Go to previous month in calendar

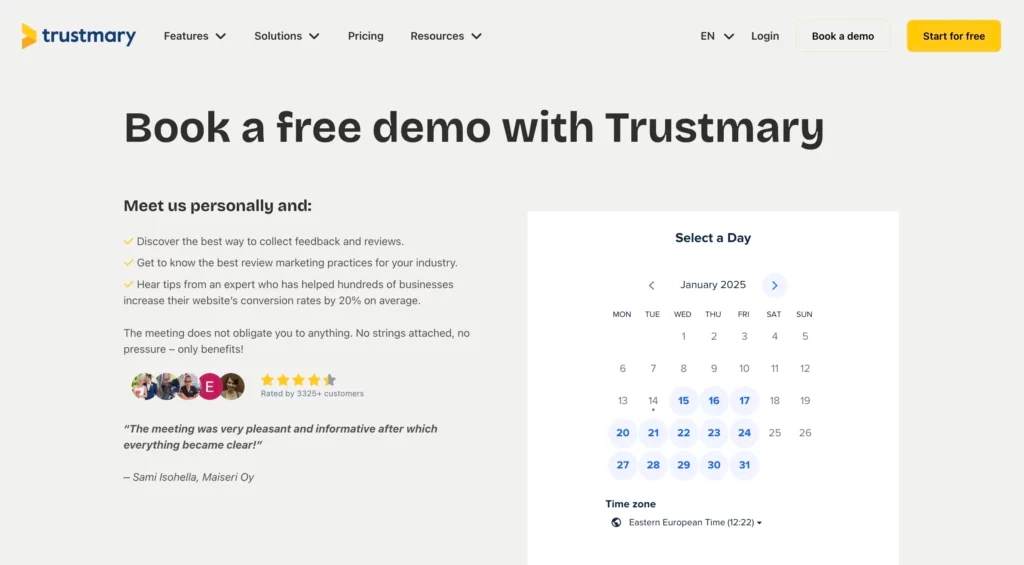[651, 285]
